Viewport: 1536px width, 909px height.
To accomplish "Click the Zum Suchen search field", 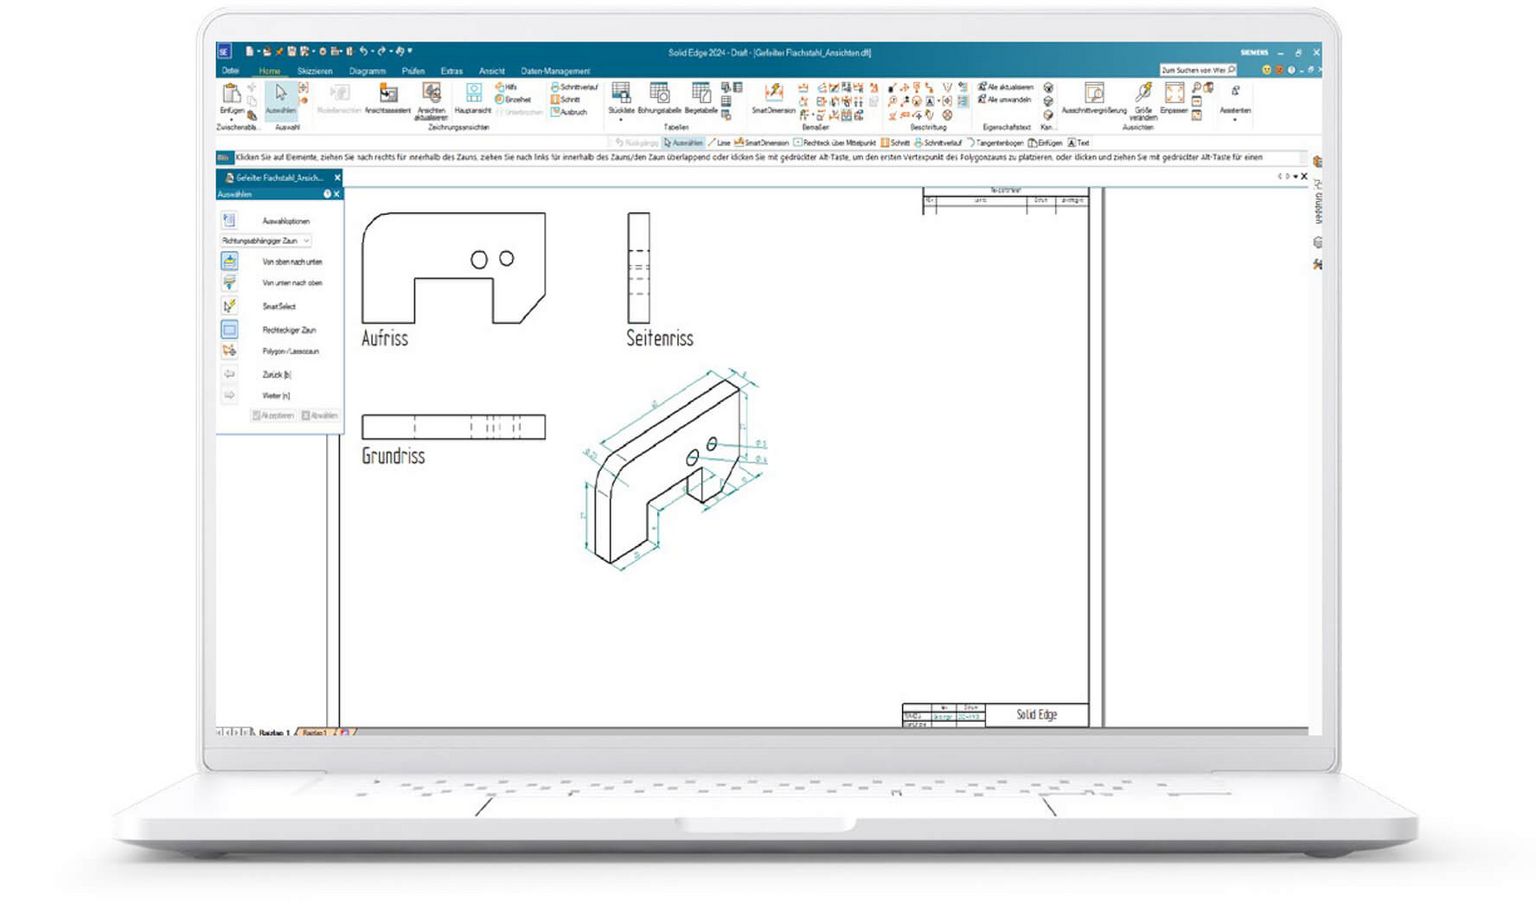I will [x=1194, y=70].
